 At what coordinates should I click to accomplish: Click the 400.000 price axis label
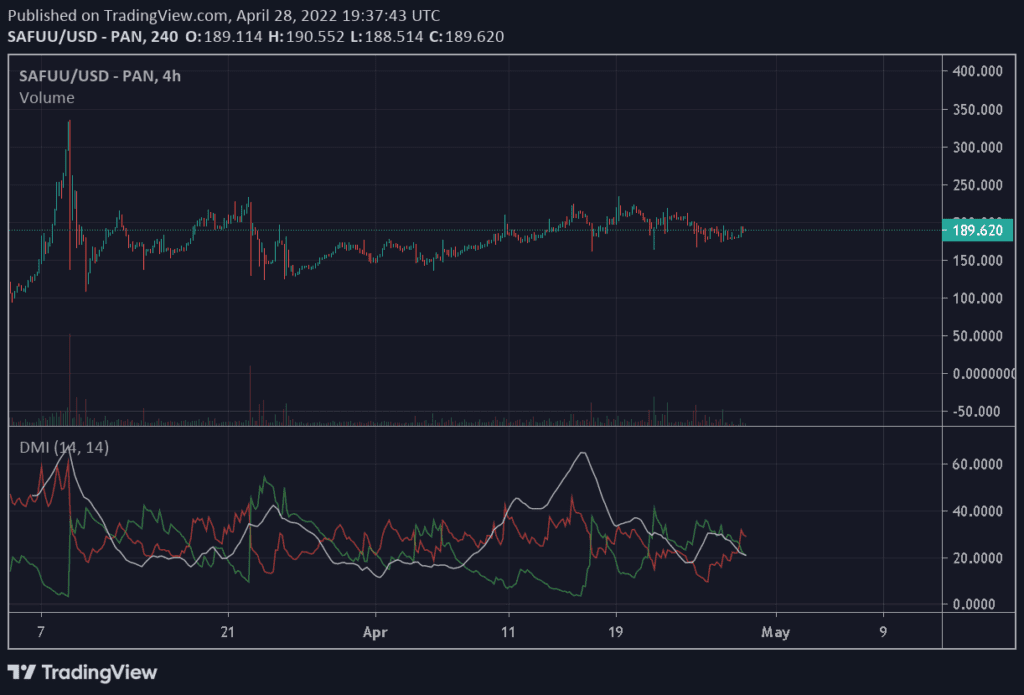[978, 72]
